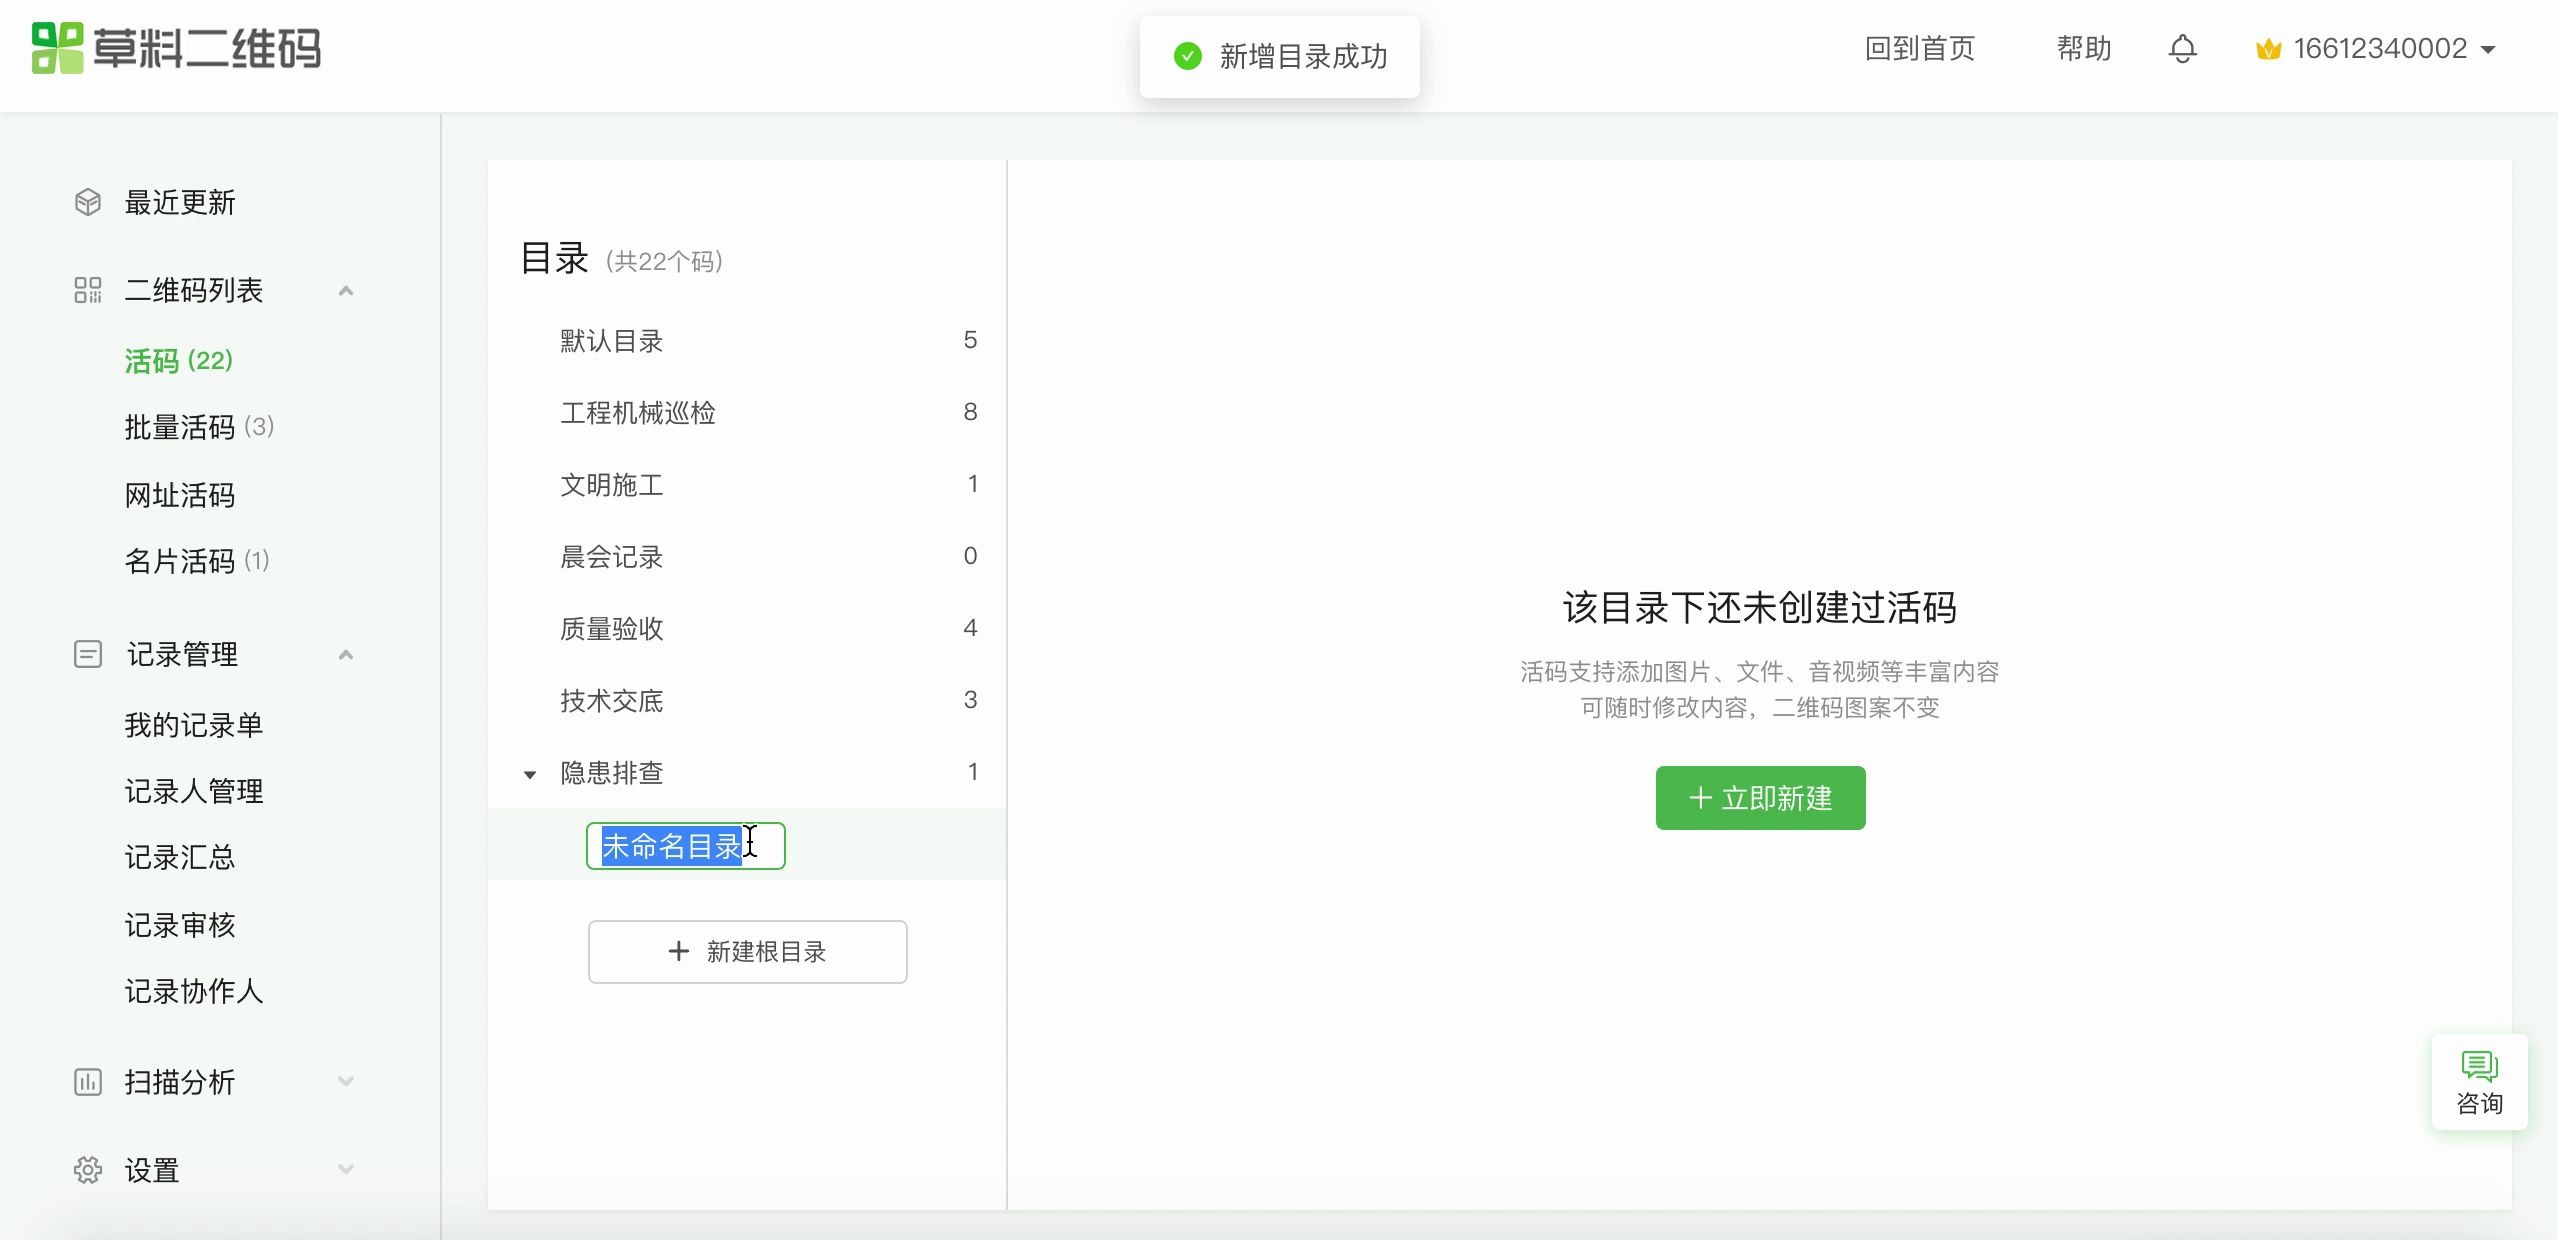This screenshot has height=1240, width=2558.
Task: Click 立即新建 green button
Action: 1760,798
